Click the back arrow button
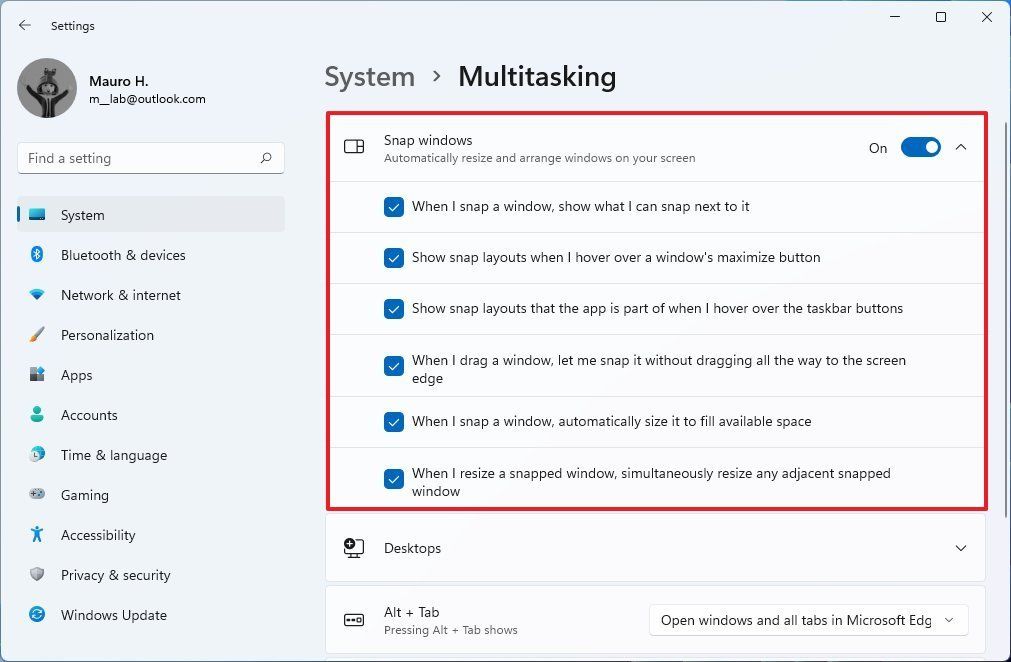Viewport: 1011px width, 662px height. coord(24,25)
